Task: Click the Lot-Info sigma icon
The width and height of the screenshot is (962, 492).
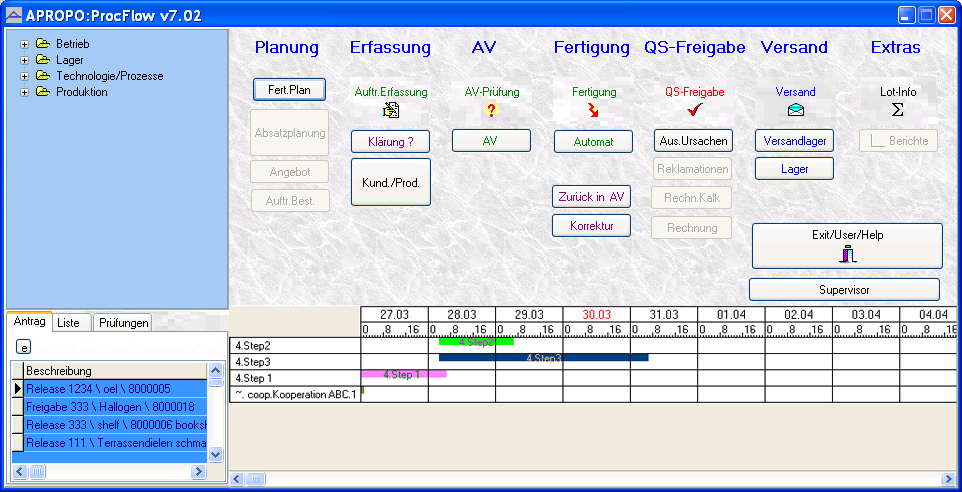Action: pyautogui.click(x=898, y=110)
